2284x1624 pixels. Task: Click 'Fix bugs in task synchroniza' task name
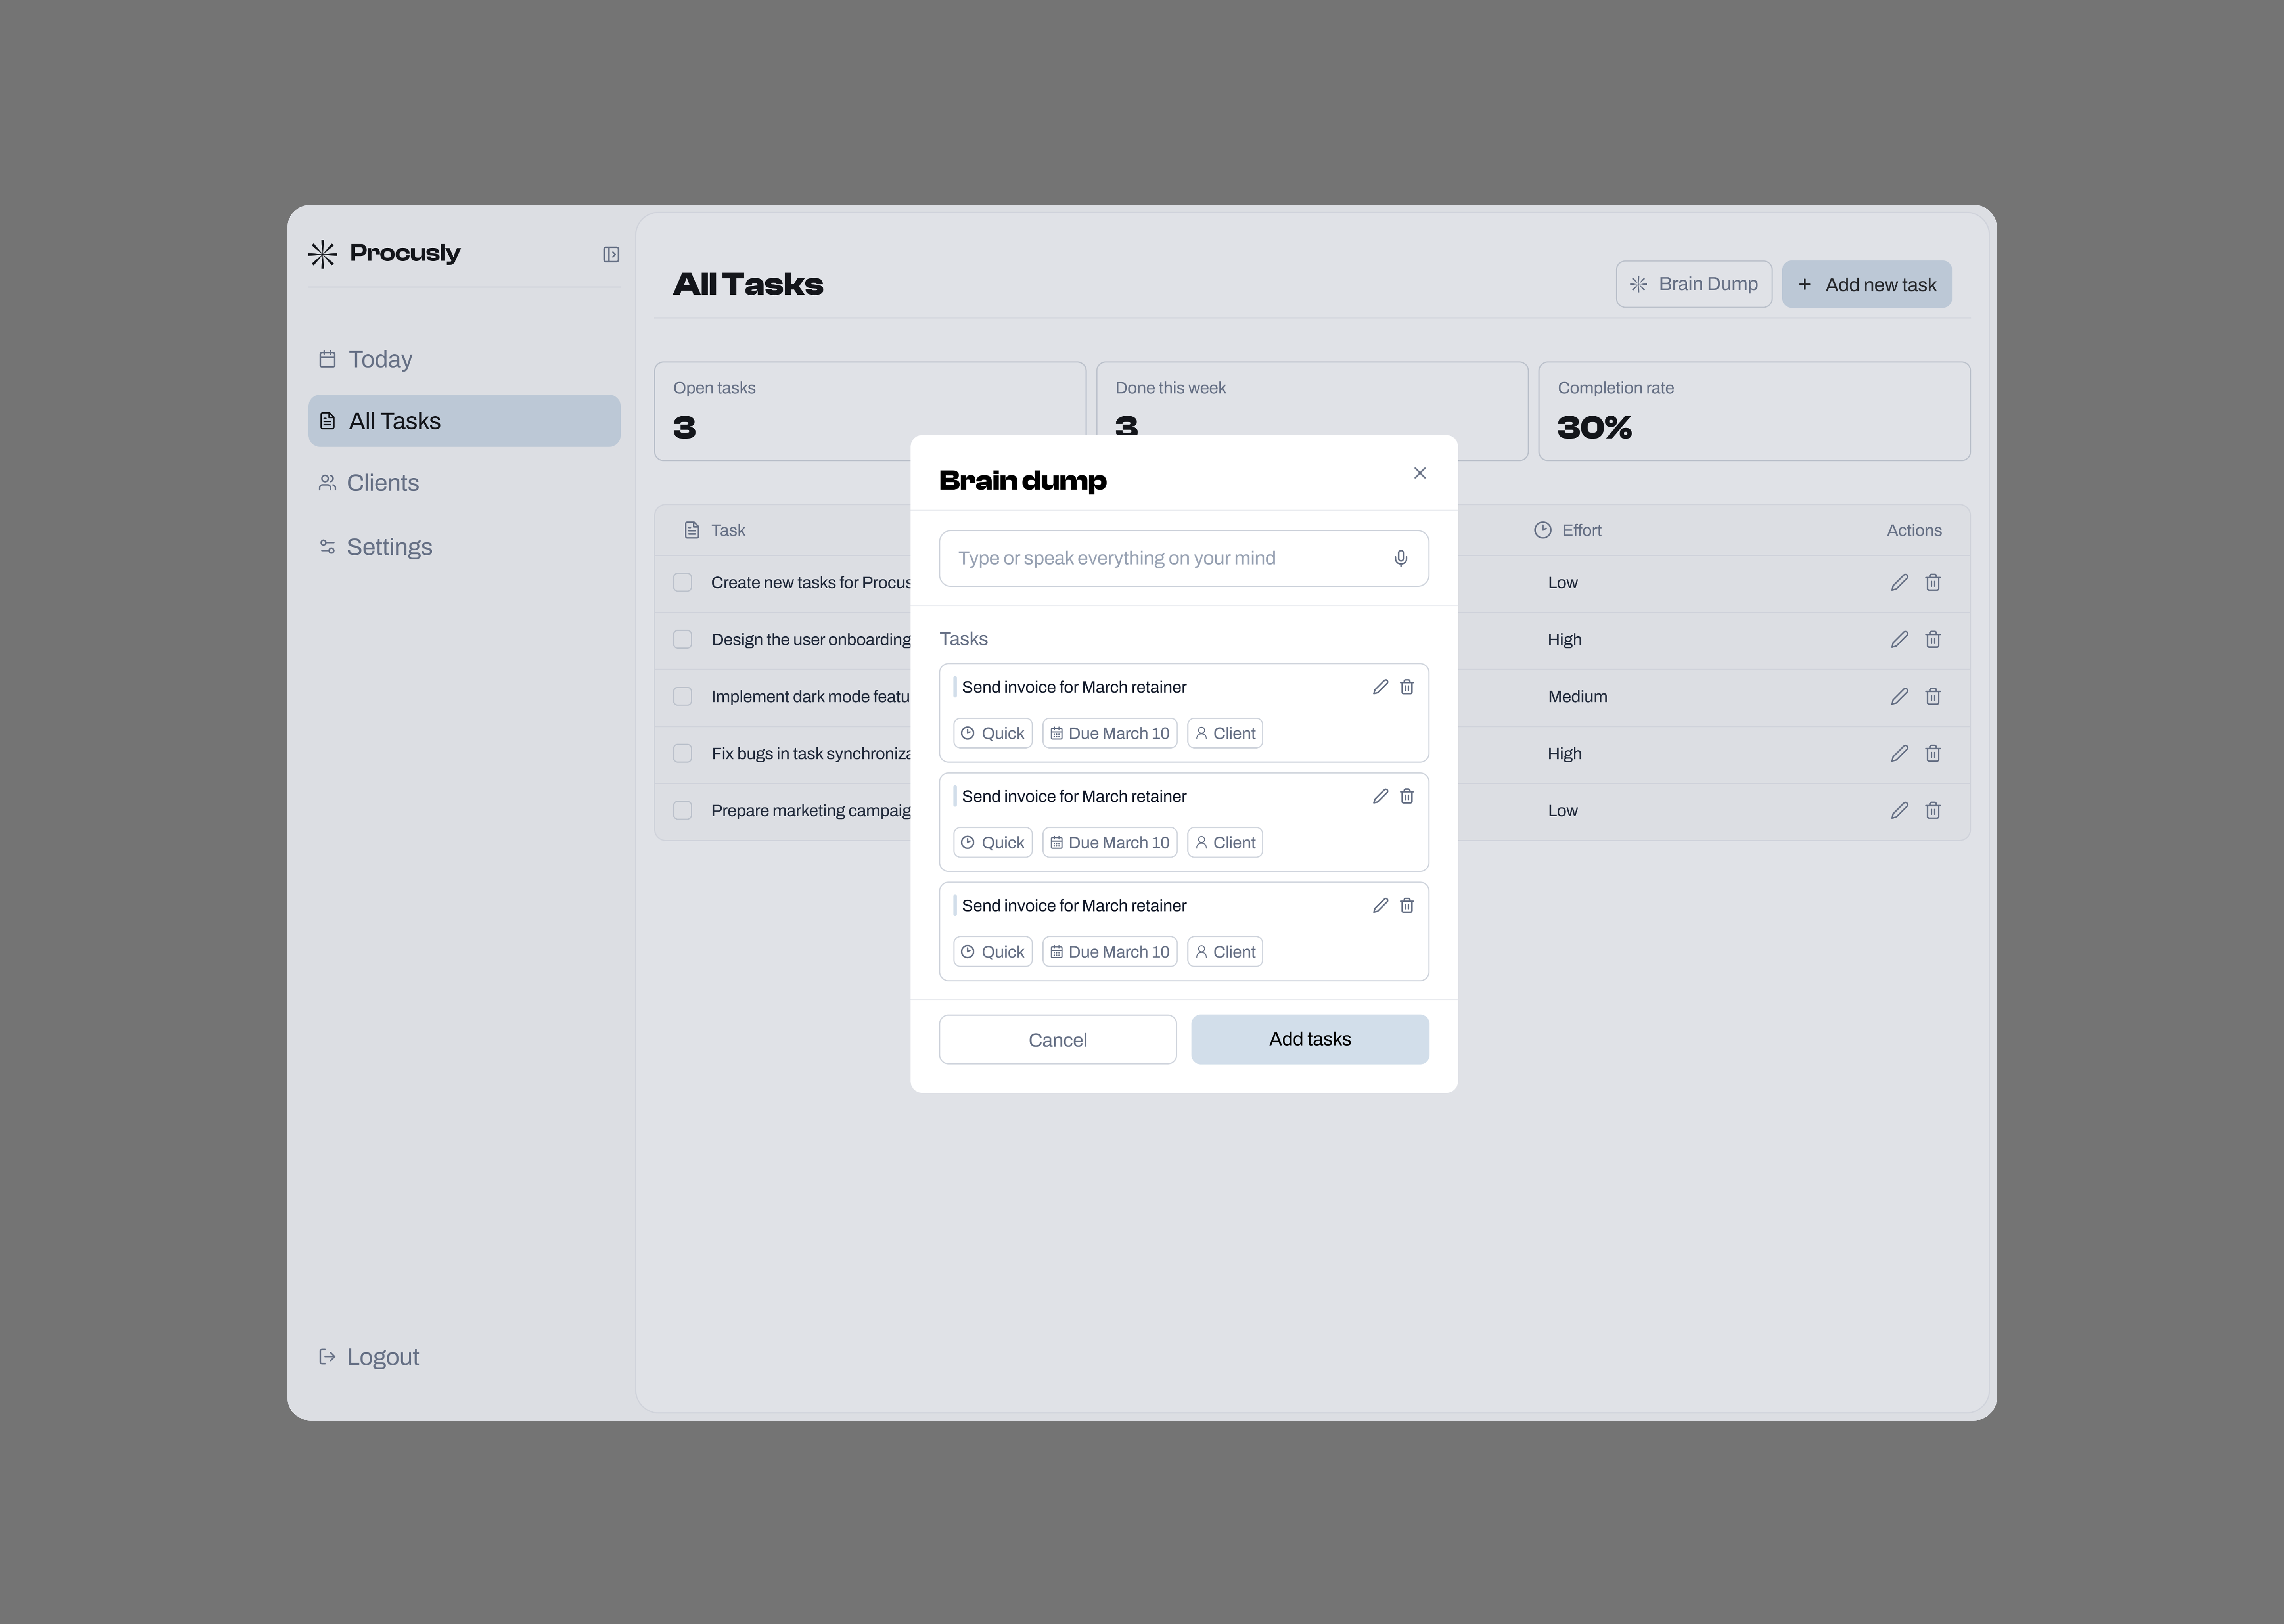(811, 754)
